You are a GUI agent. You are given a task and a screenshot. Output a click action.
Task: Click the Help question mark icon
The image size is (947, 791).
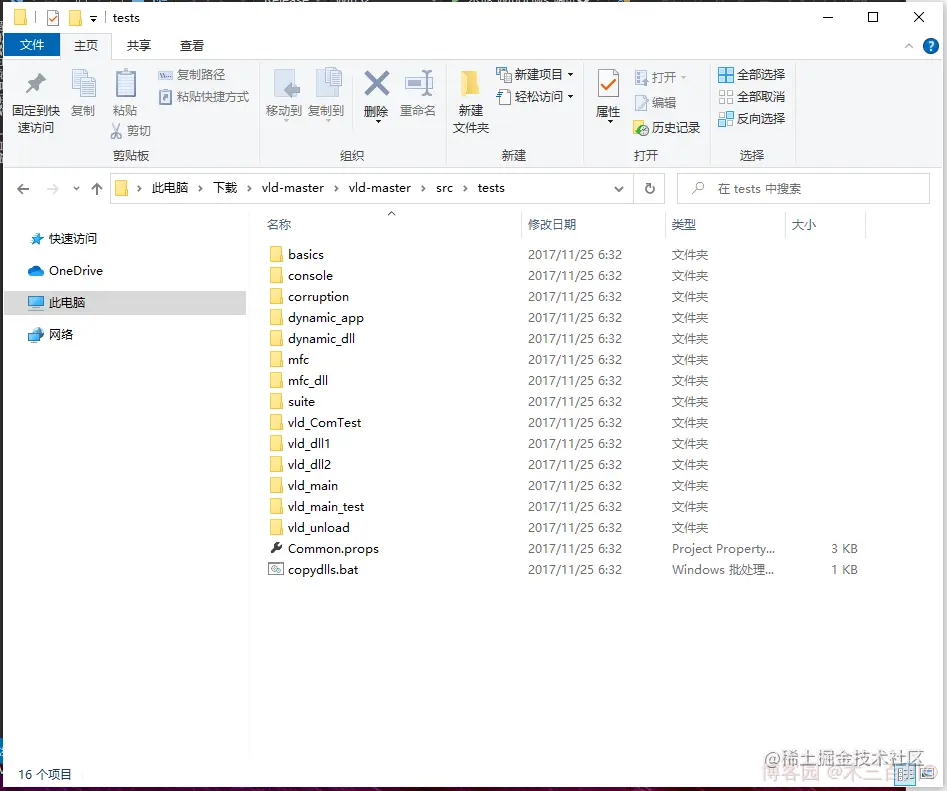[931, 46]
